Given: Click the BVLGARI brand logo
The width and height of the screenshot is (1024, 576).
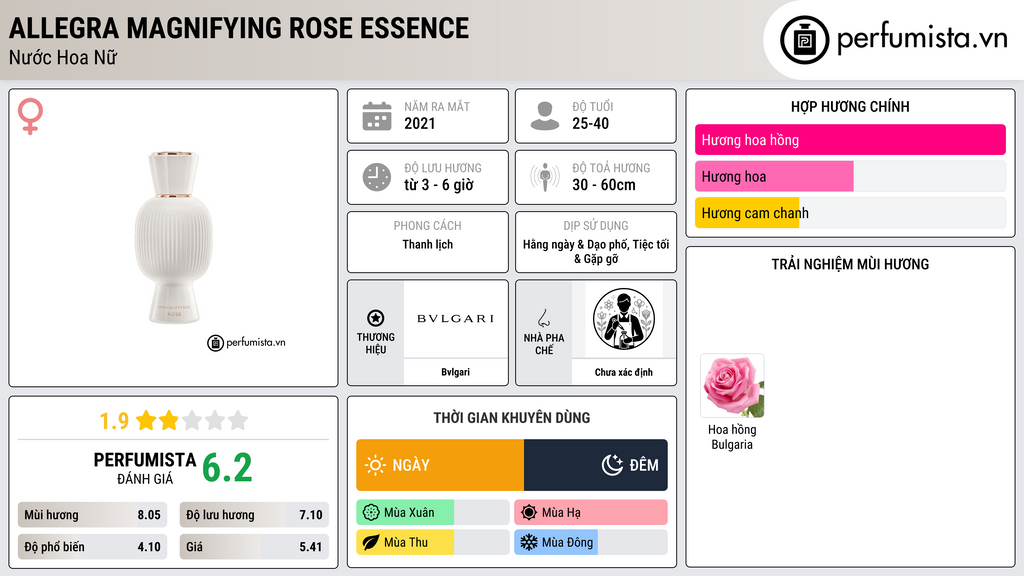Looking at the screenshot, I should pyautogui.click(x=455, y=319).
